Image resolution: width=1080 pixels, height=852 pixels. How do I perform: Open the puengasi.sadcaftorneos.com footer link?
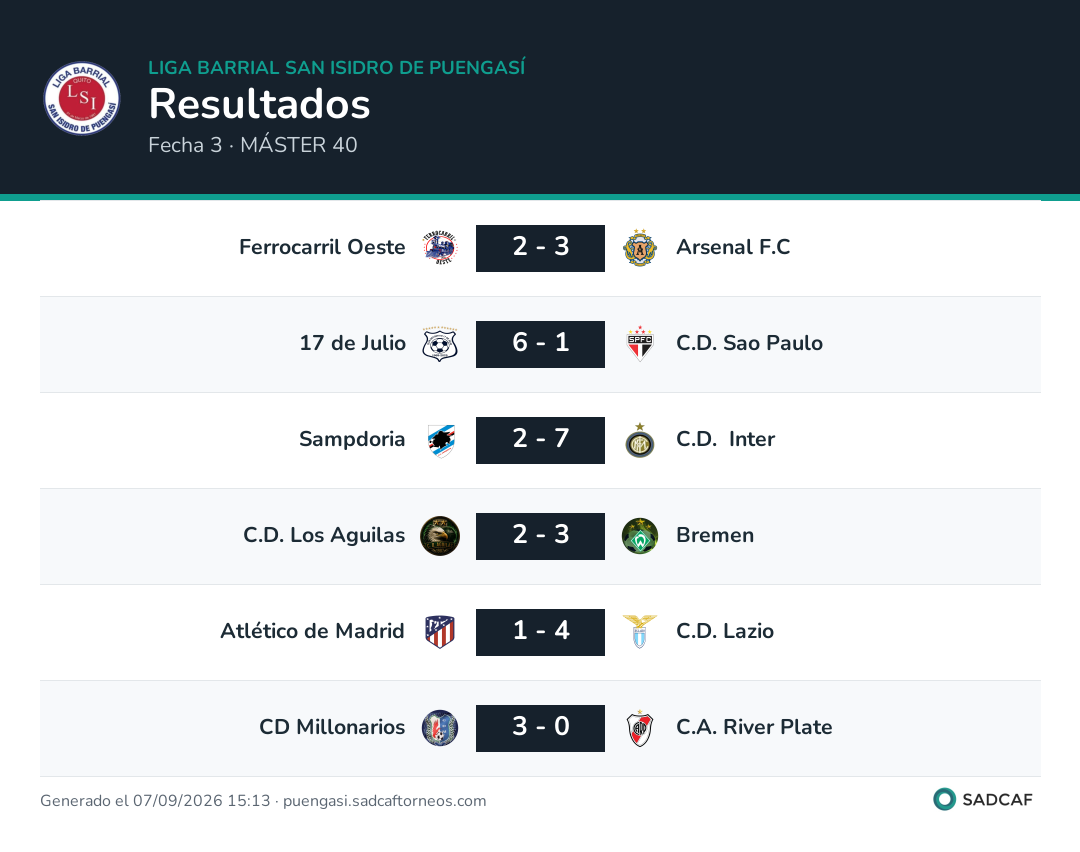coord(384,800)
